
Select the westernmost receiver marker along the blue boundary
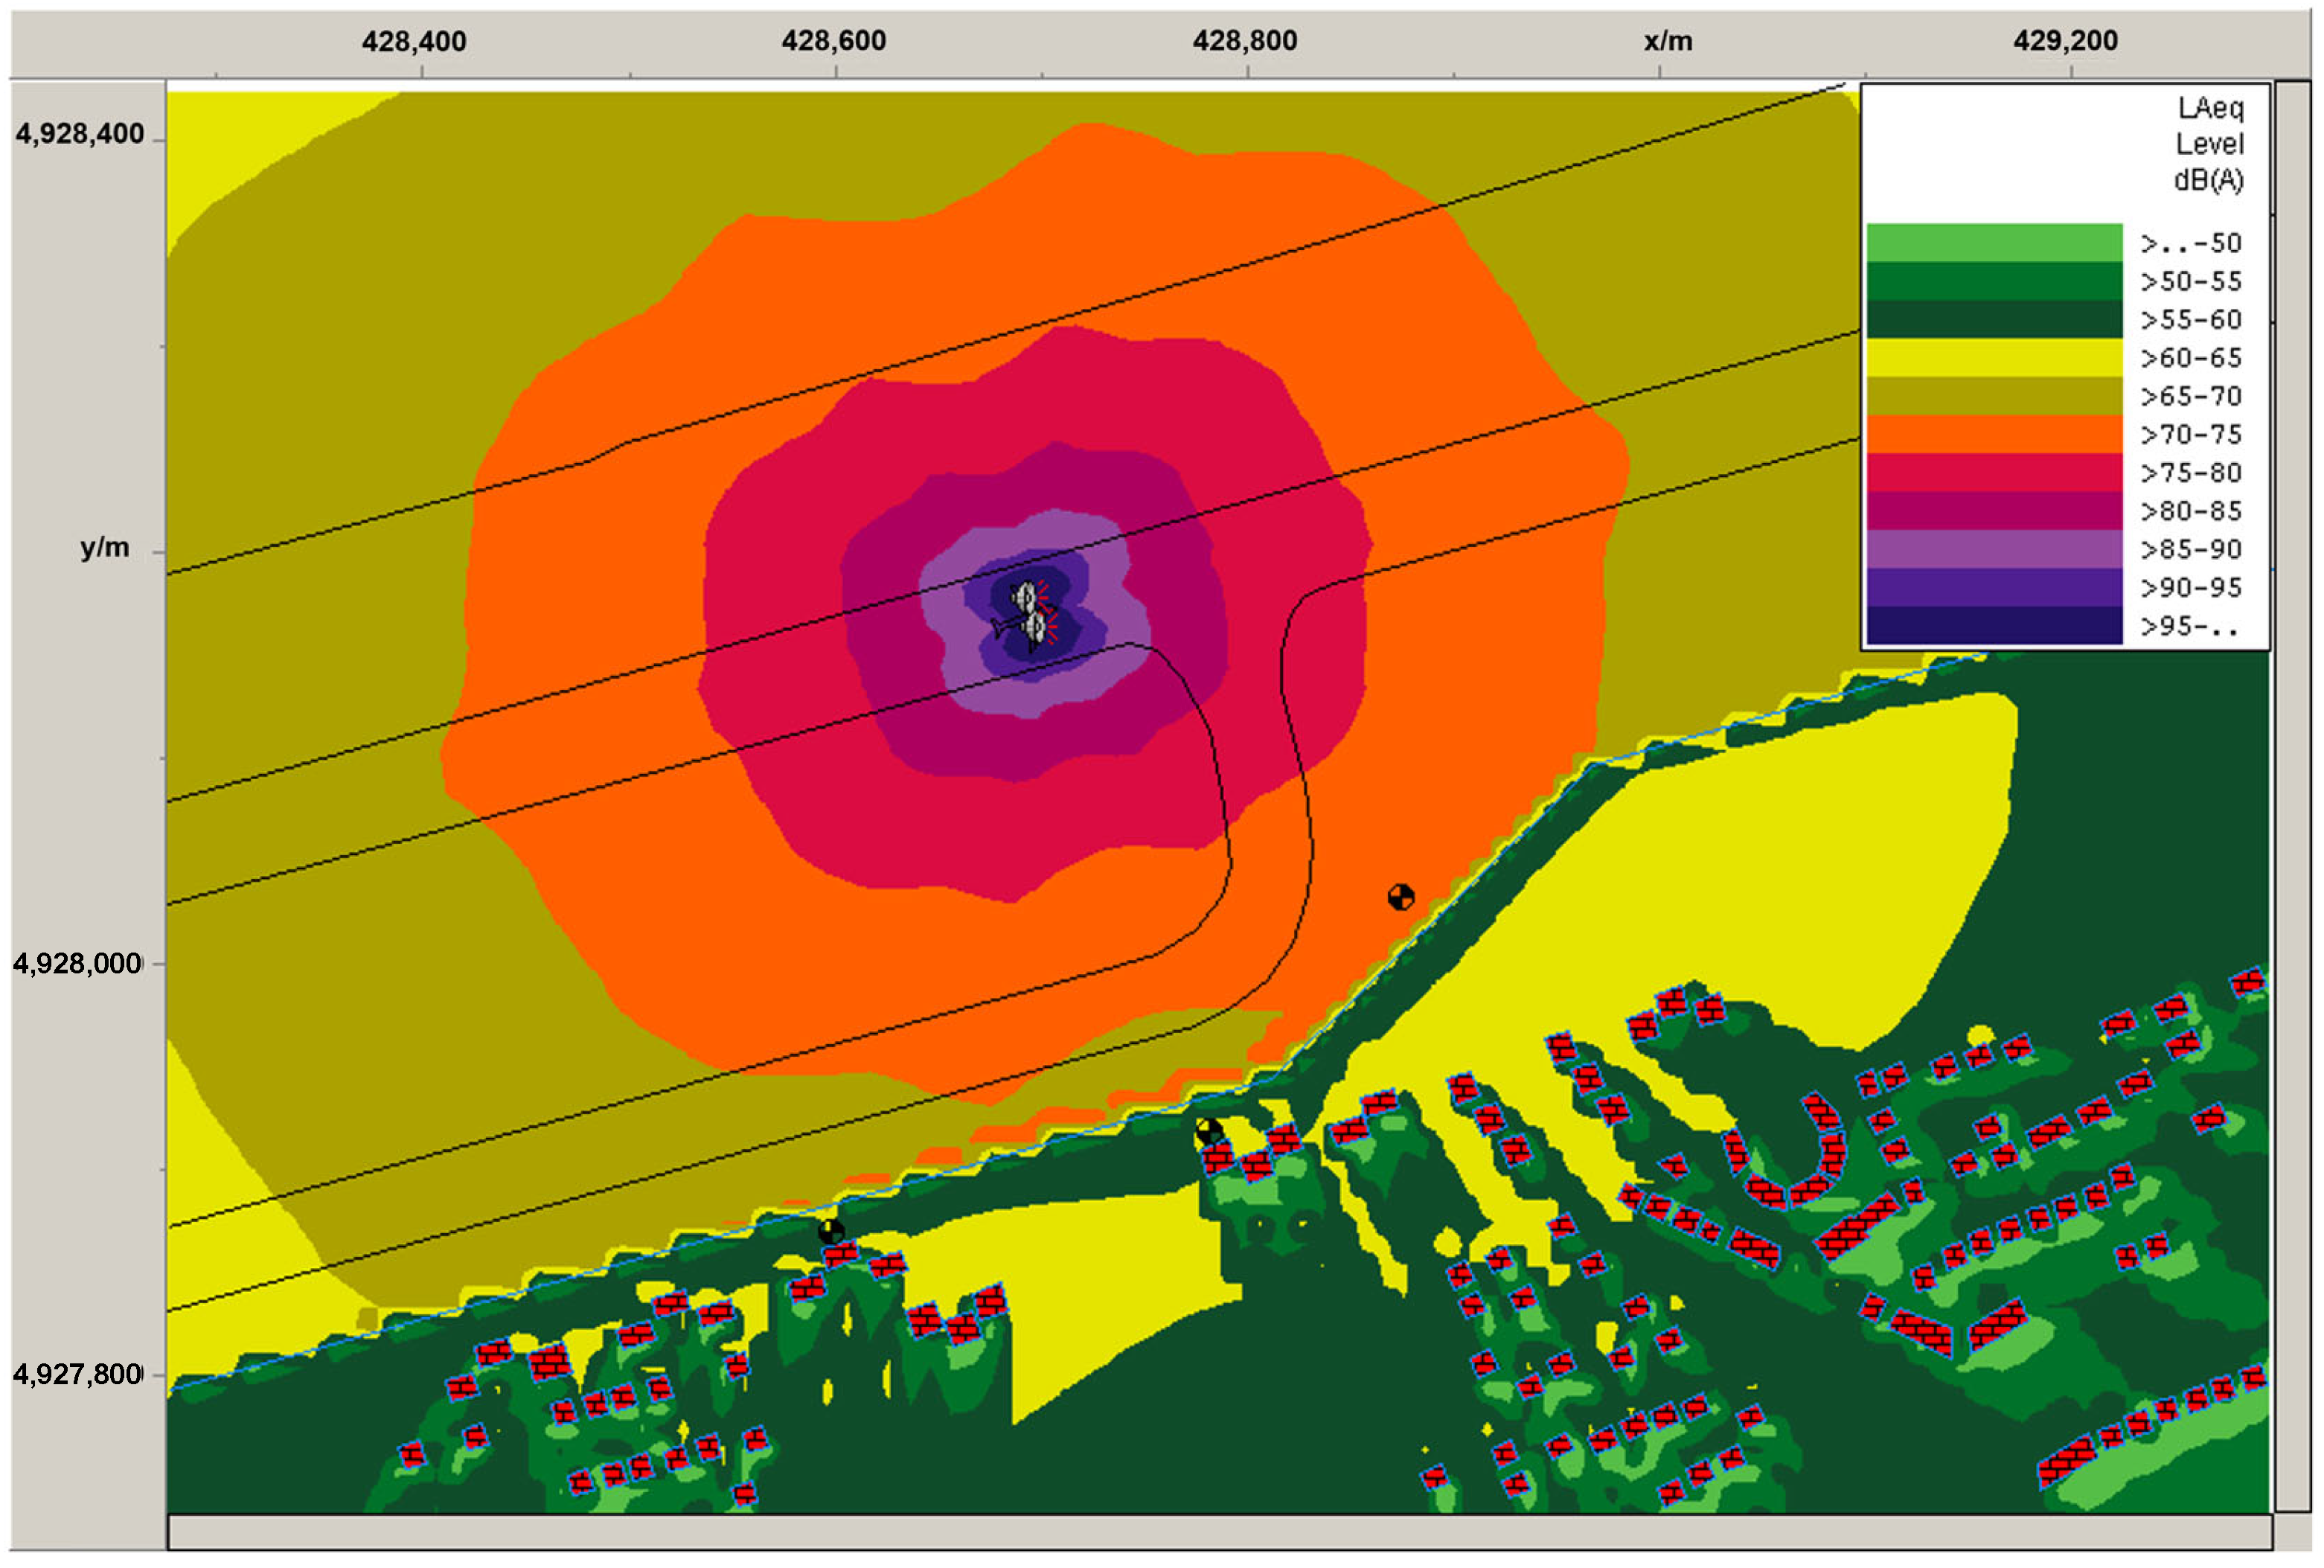[x=831, y=1232]
